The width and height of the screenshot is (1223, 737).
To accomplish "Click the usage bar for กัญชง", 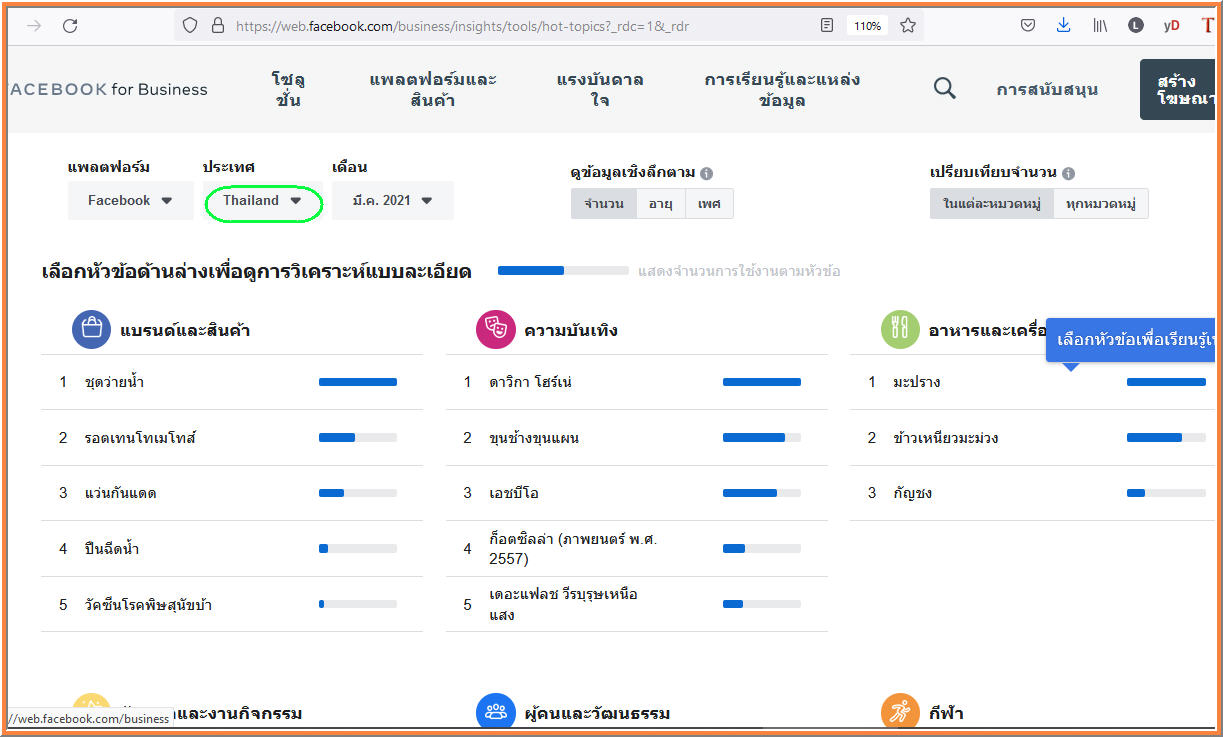I will 1166,493.
